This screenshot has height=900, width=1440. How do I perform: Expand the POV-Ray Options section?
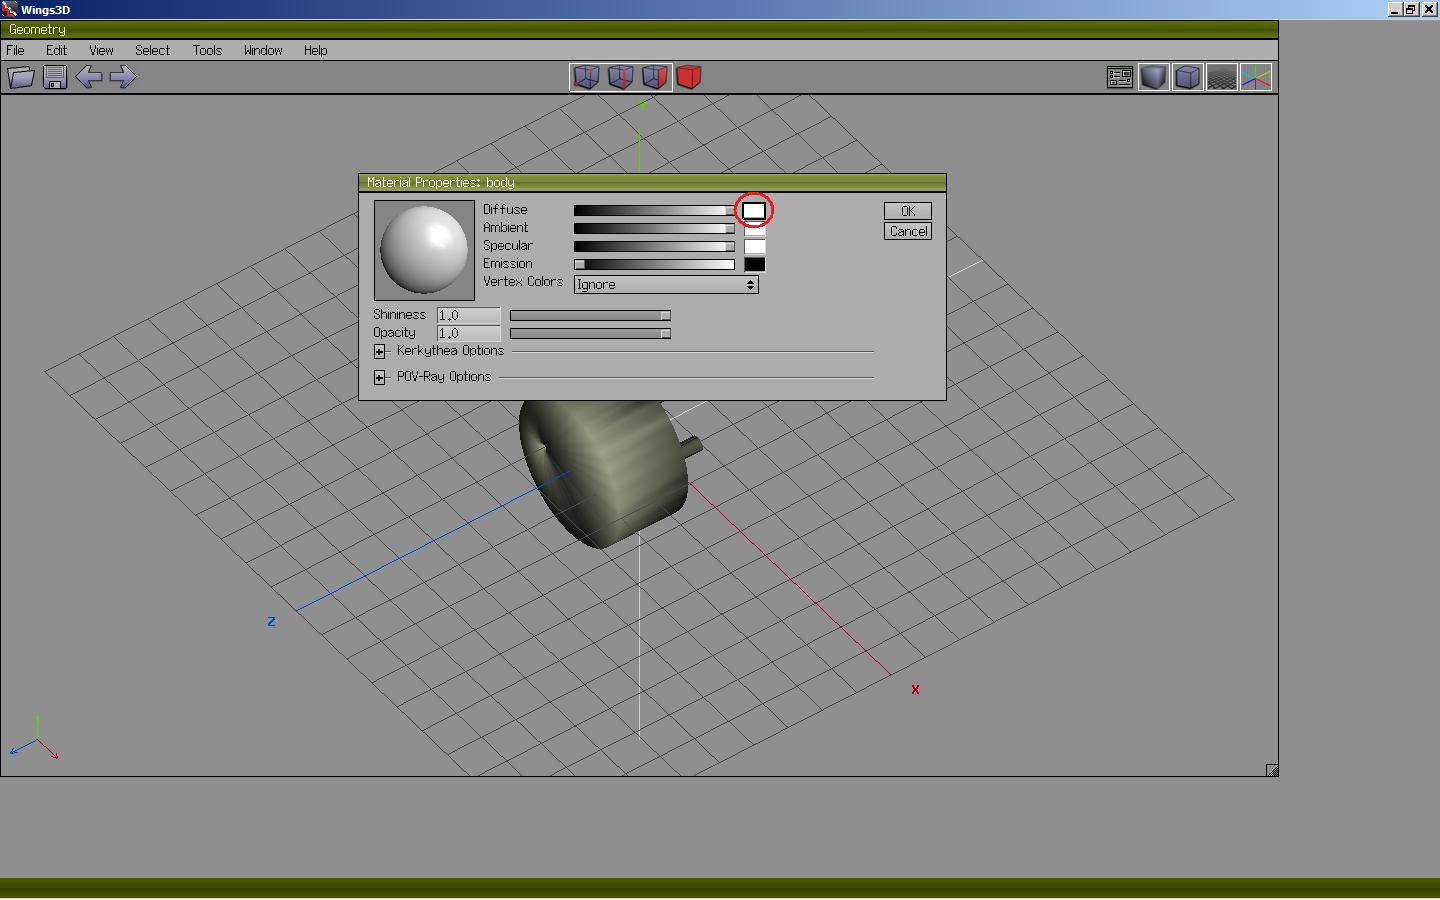pyautogui.click(x=380, y=377)
